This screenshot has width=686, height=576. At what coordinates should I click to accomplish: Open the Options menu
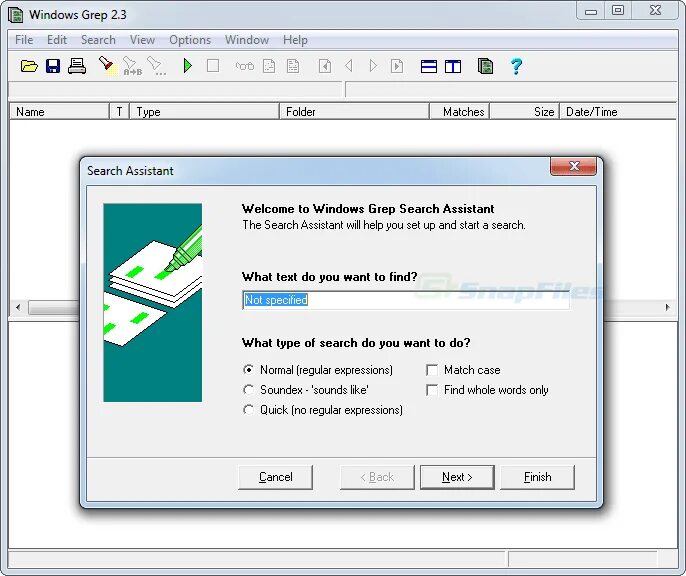190,40
